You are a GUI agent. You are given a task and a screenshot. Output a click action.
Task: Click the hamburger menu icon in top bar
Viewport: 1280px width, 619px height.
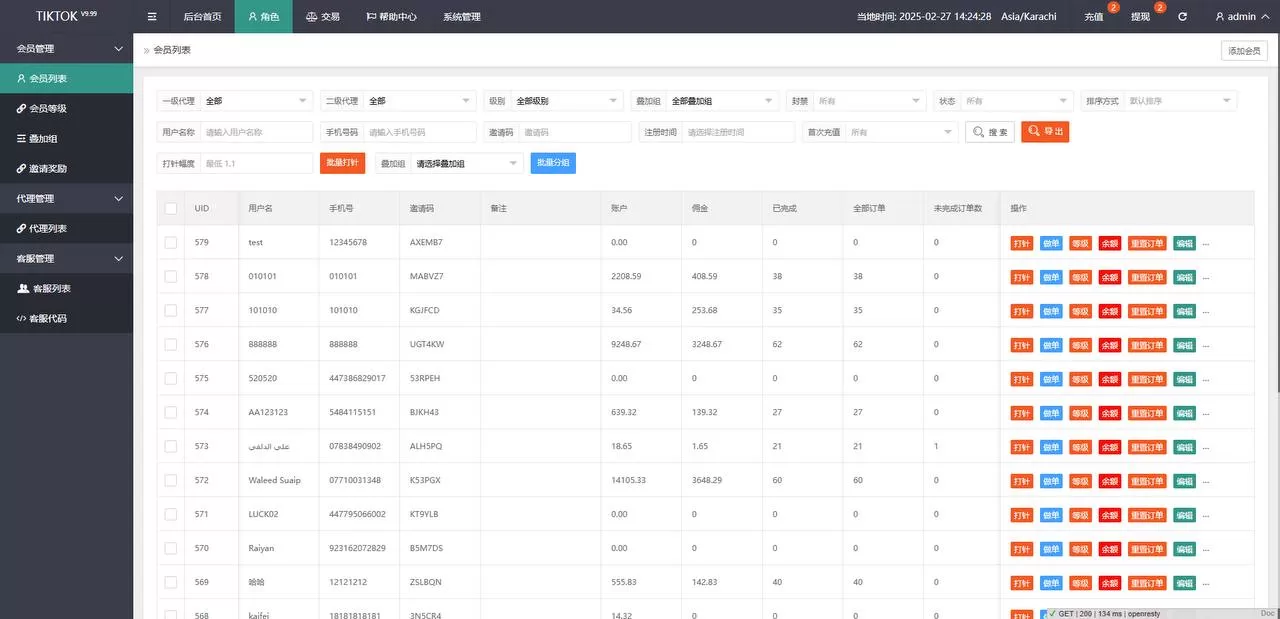tap(152, 17)
